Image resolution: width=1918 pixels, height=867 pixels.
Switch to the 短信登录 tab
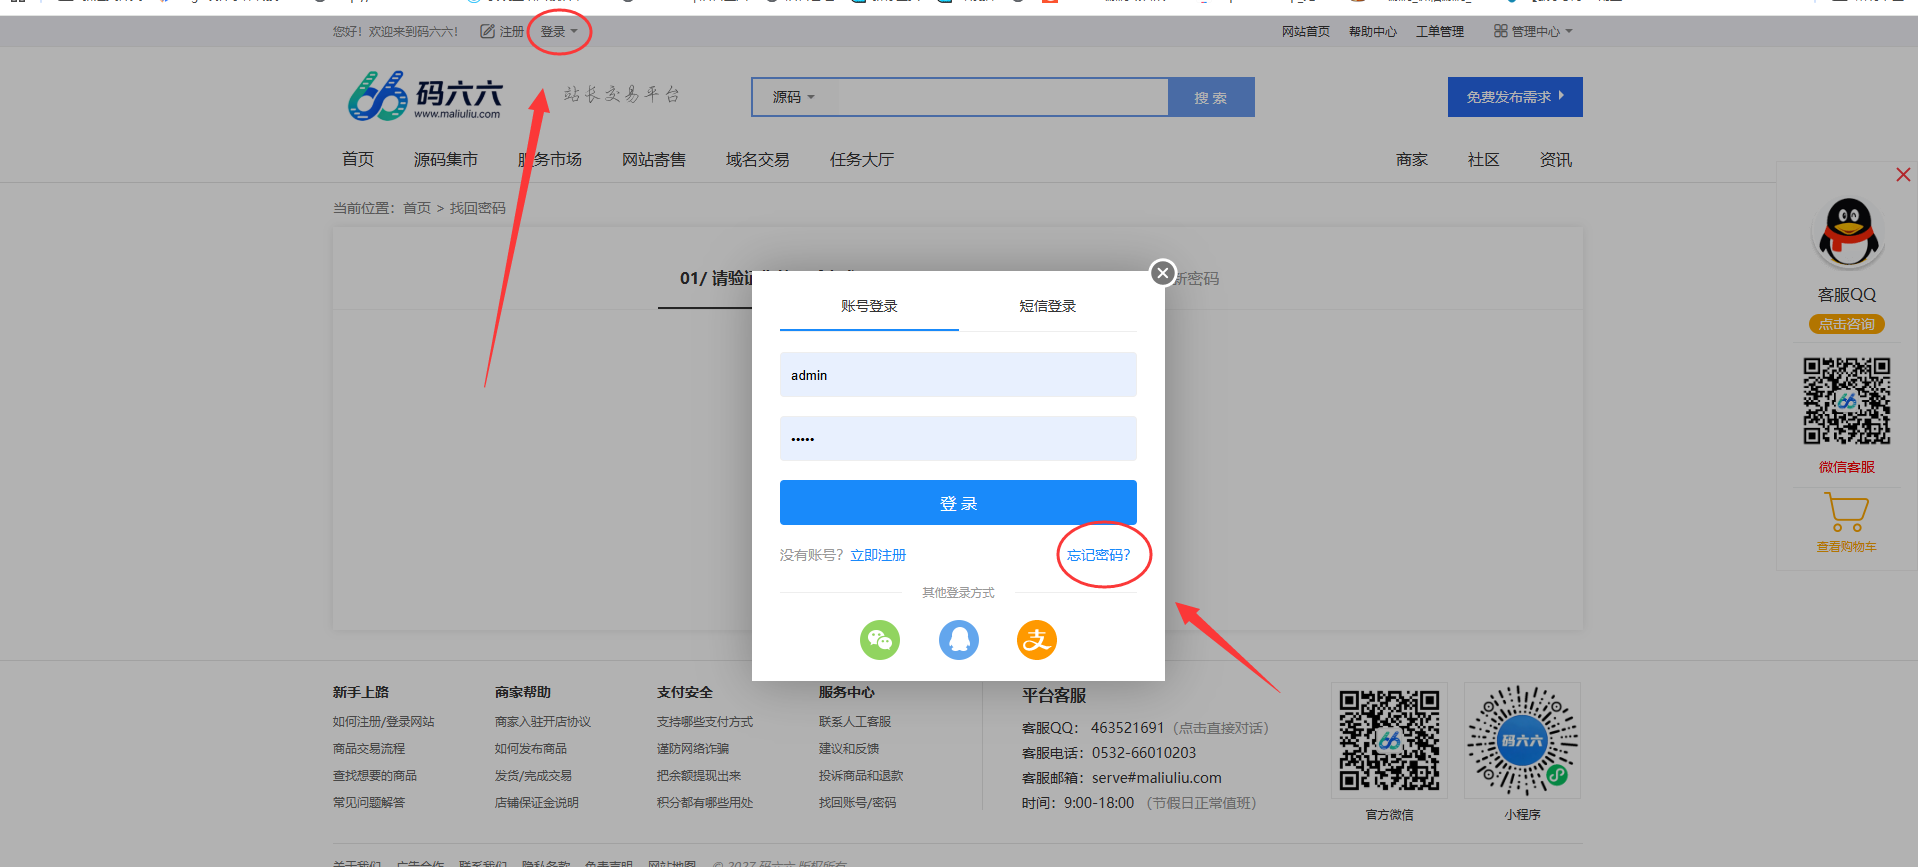pyautogui.click(x=1047, y=306)
